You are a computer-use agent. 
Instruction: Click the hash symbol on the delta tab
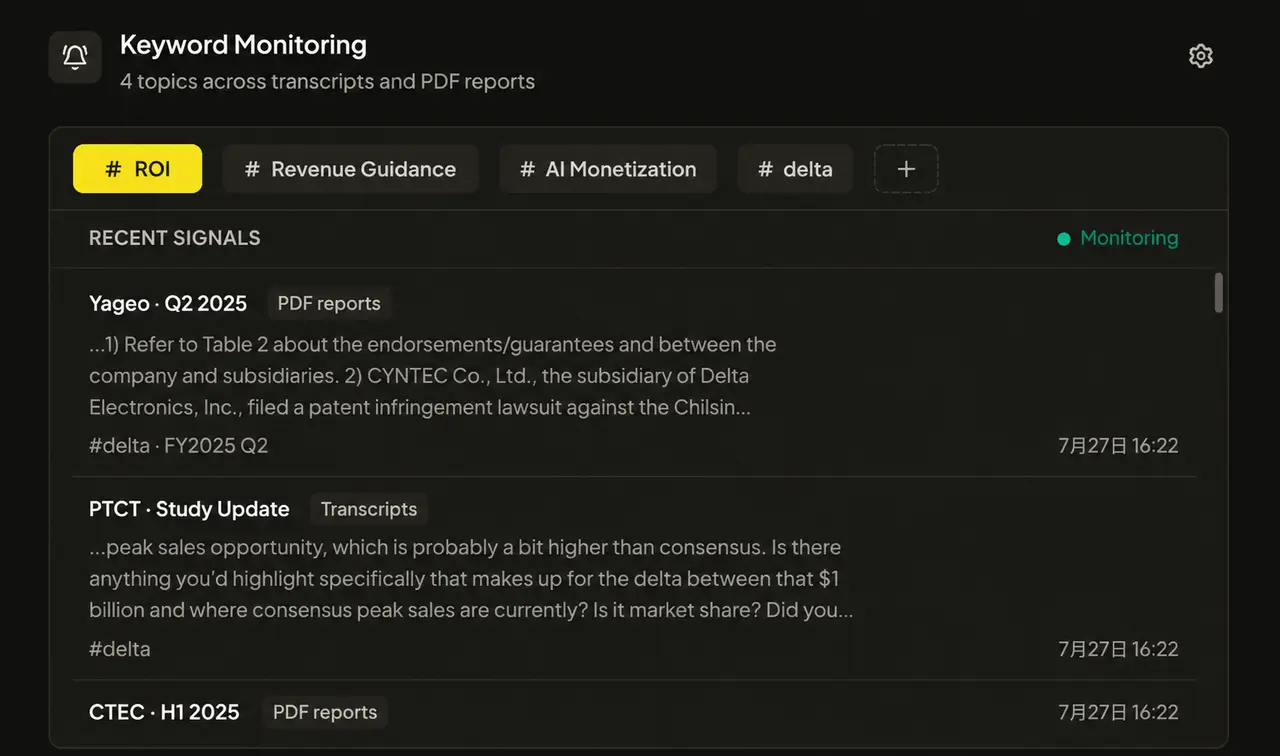click(x=765, y=169)
